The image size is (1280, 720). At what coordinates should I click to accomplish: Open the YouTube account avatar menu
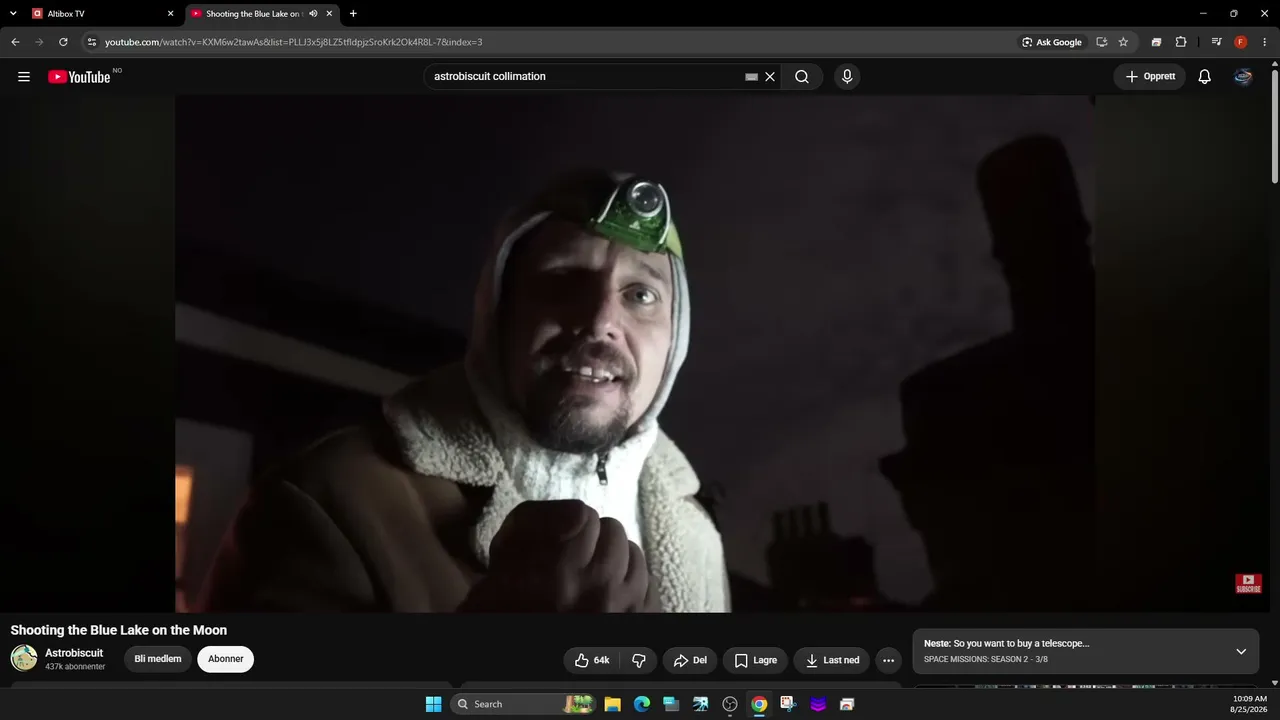pos(1243,77)
